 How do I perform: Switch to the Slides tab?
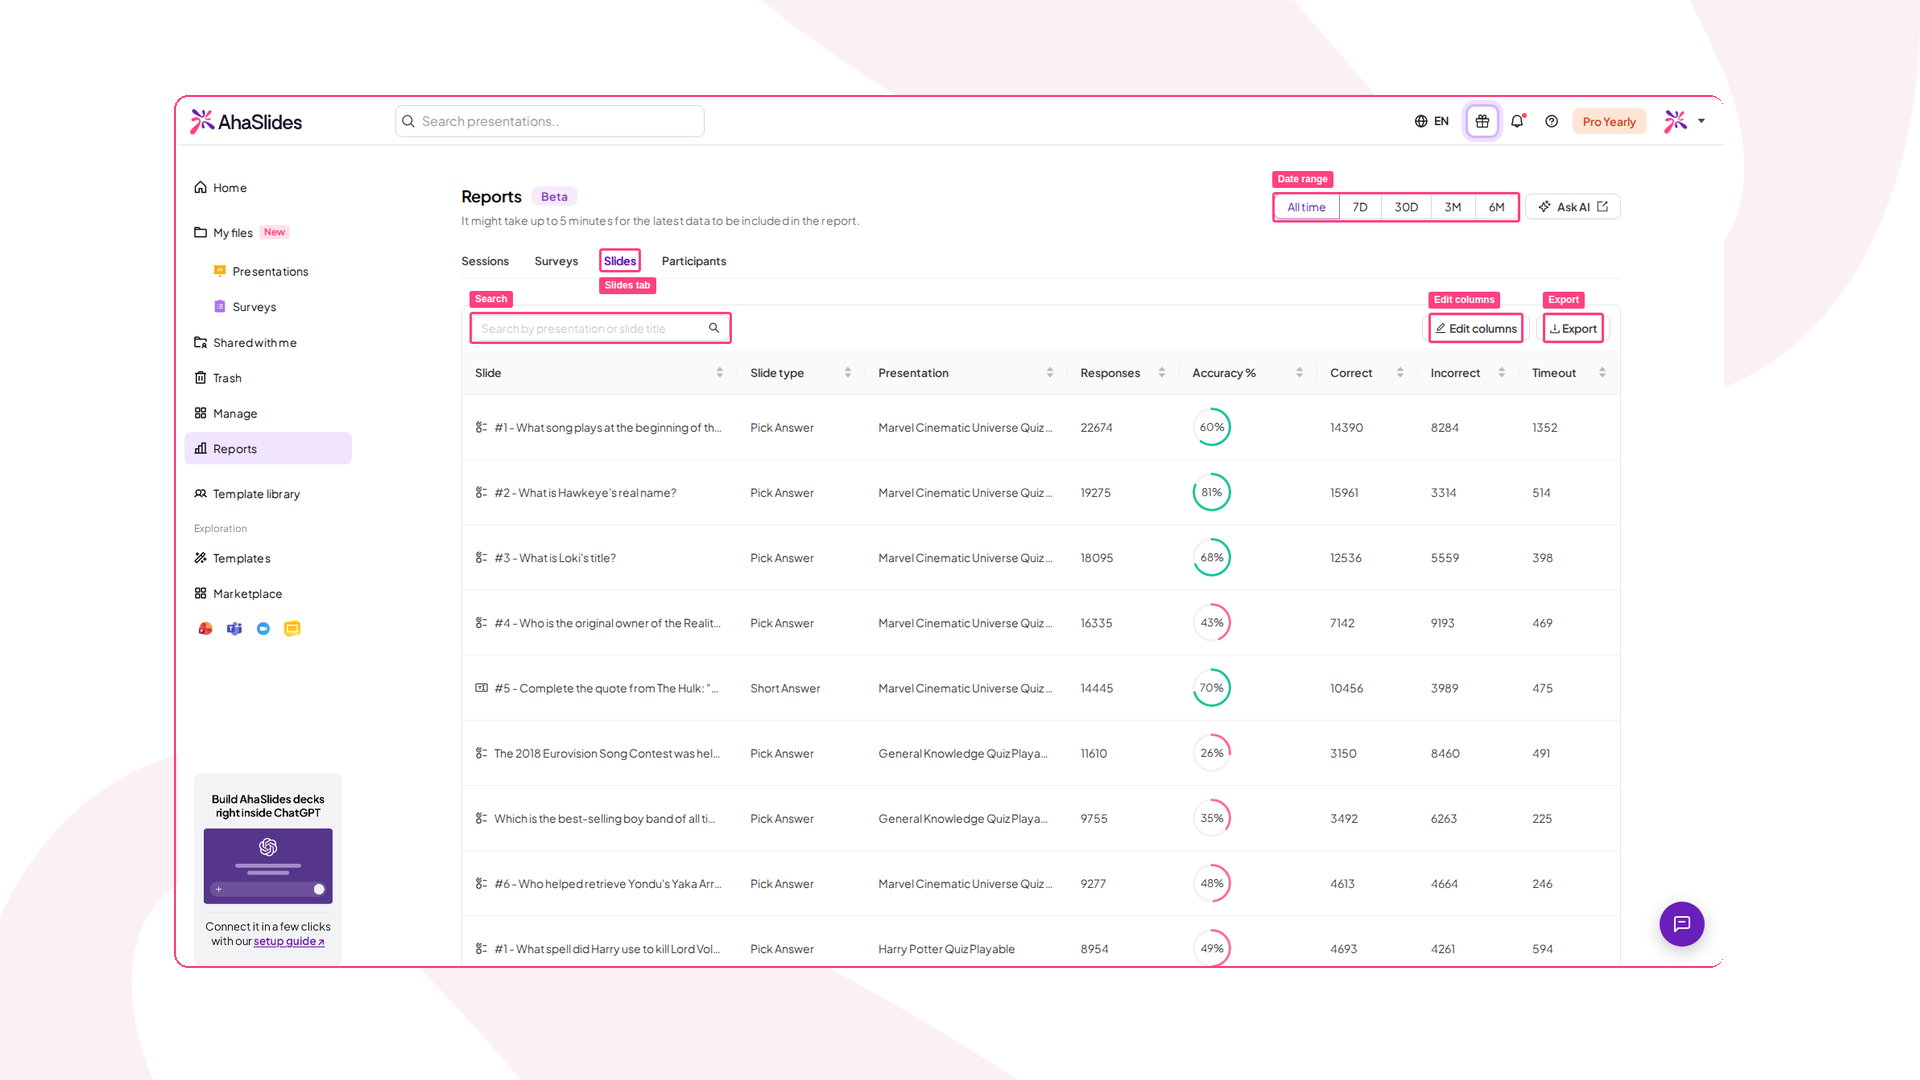pos(620,261)
